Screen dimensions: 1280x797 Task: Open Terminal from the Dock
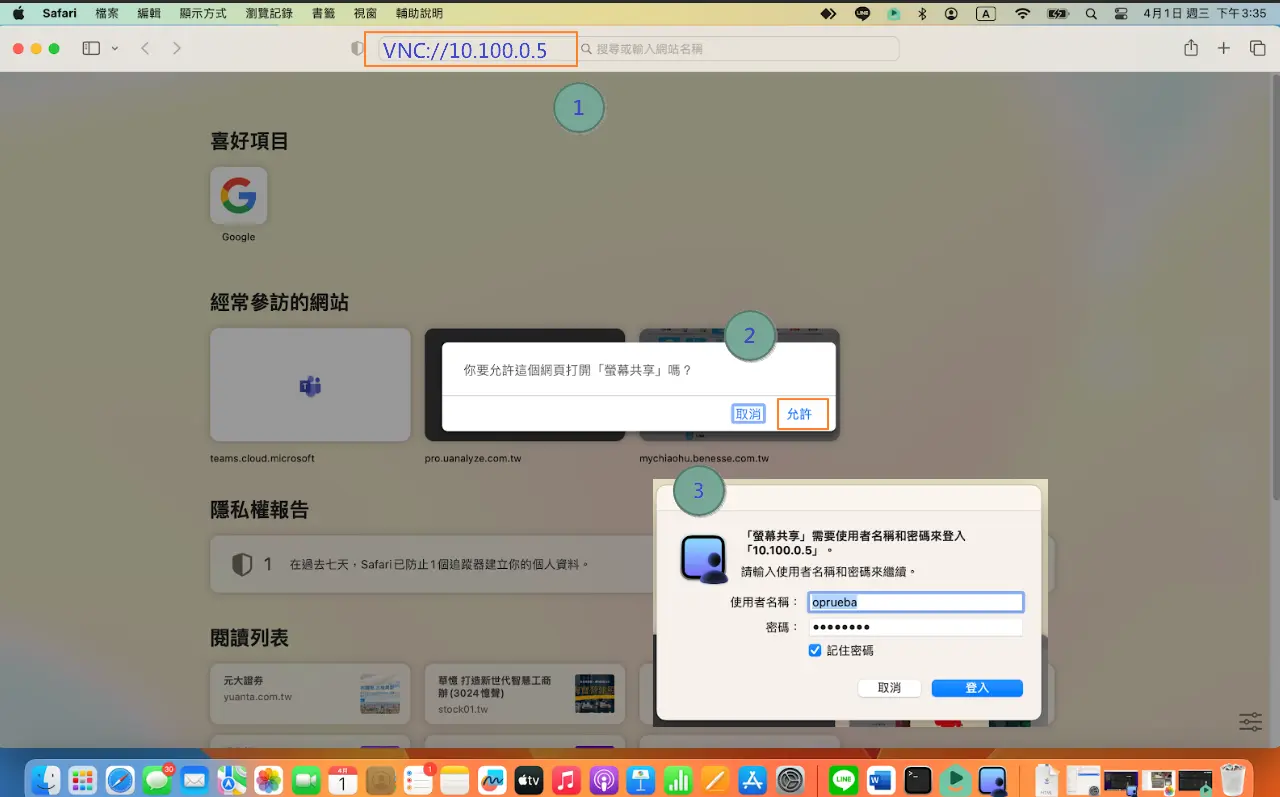pyautogui.click(x=917, y=780)
